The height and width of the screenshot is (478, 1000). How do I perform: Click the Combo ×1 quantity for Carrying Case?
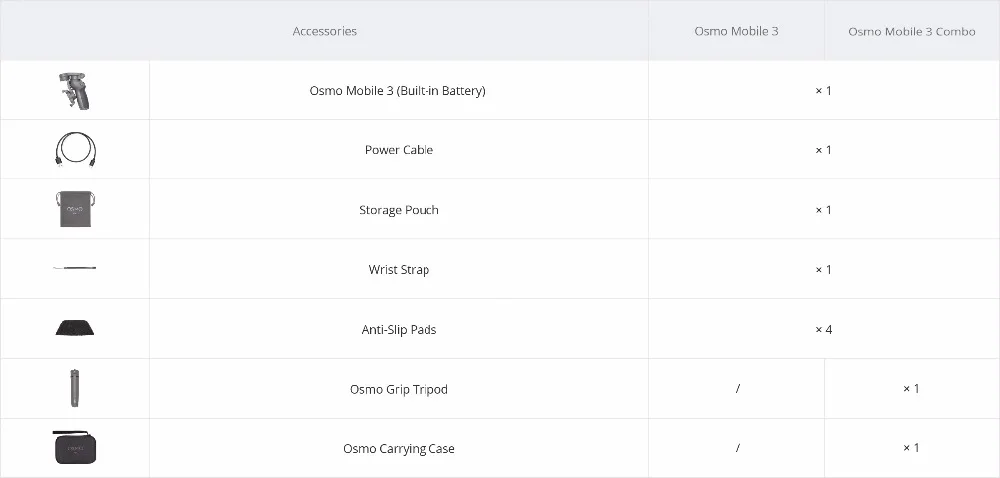pyautogui.click(x=911, y=448)
